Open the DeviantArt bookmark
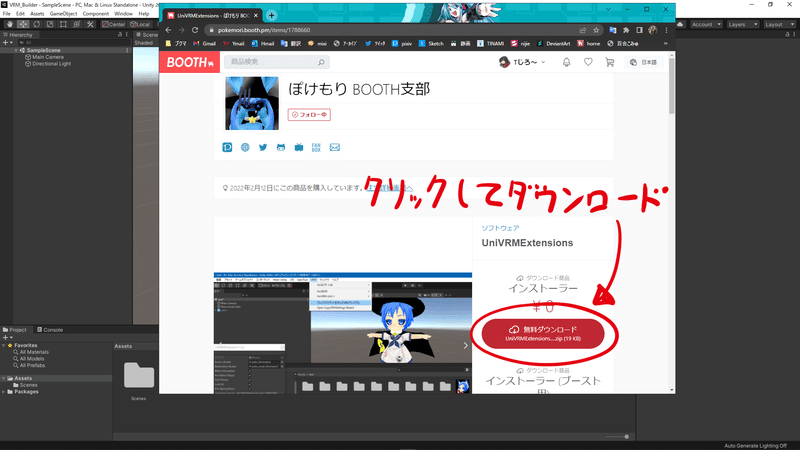 tap(554, 44)
